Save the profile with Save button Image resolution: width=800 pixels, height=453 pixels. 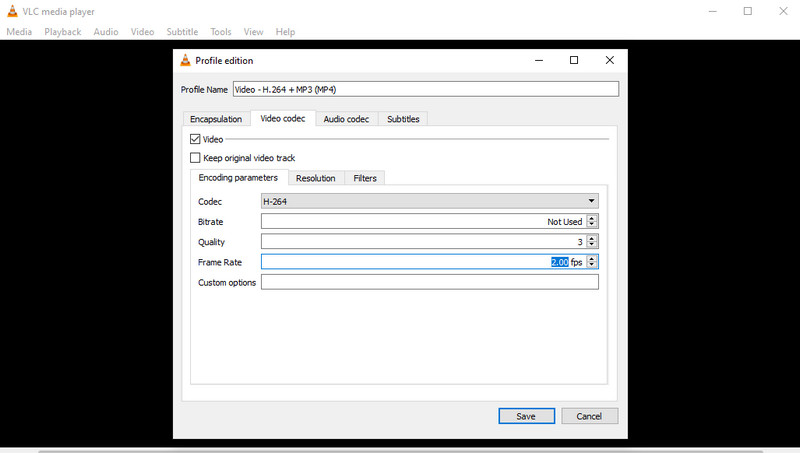click(526, 416)
